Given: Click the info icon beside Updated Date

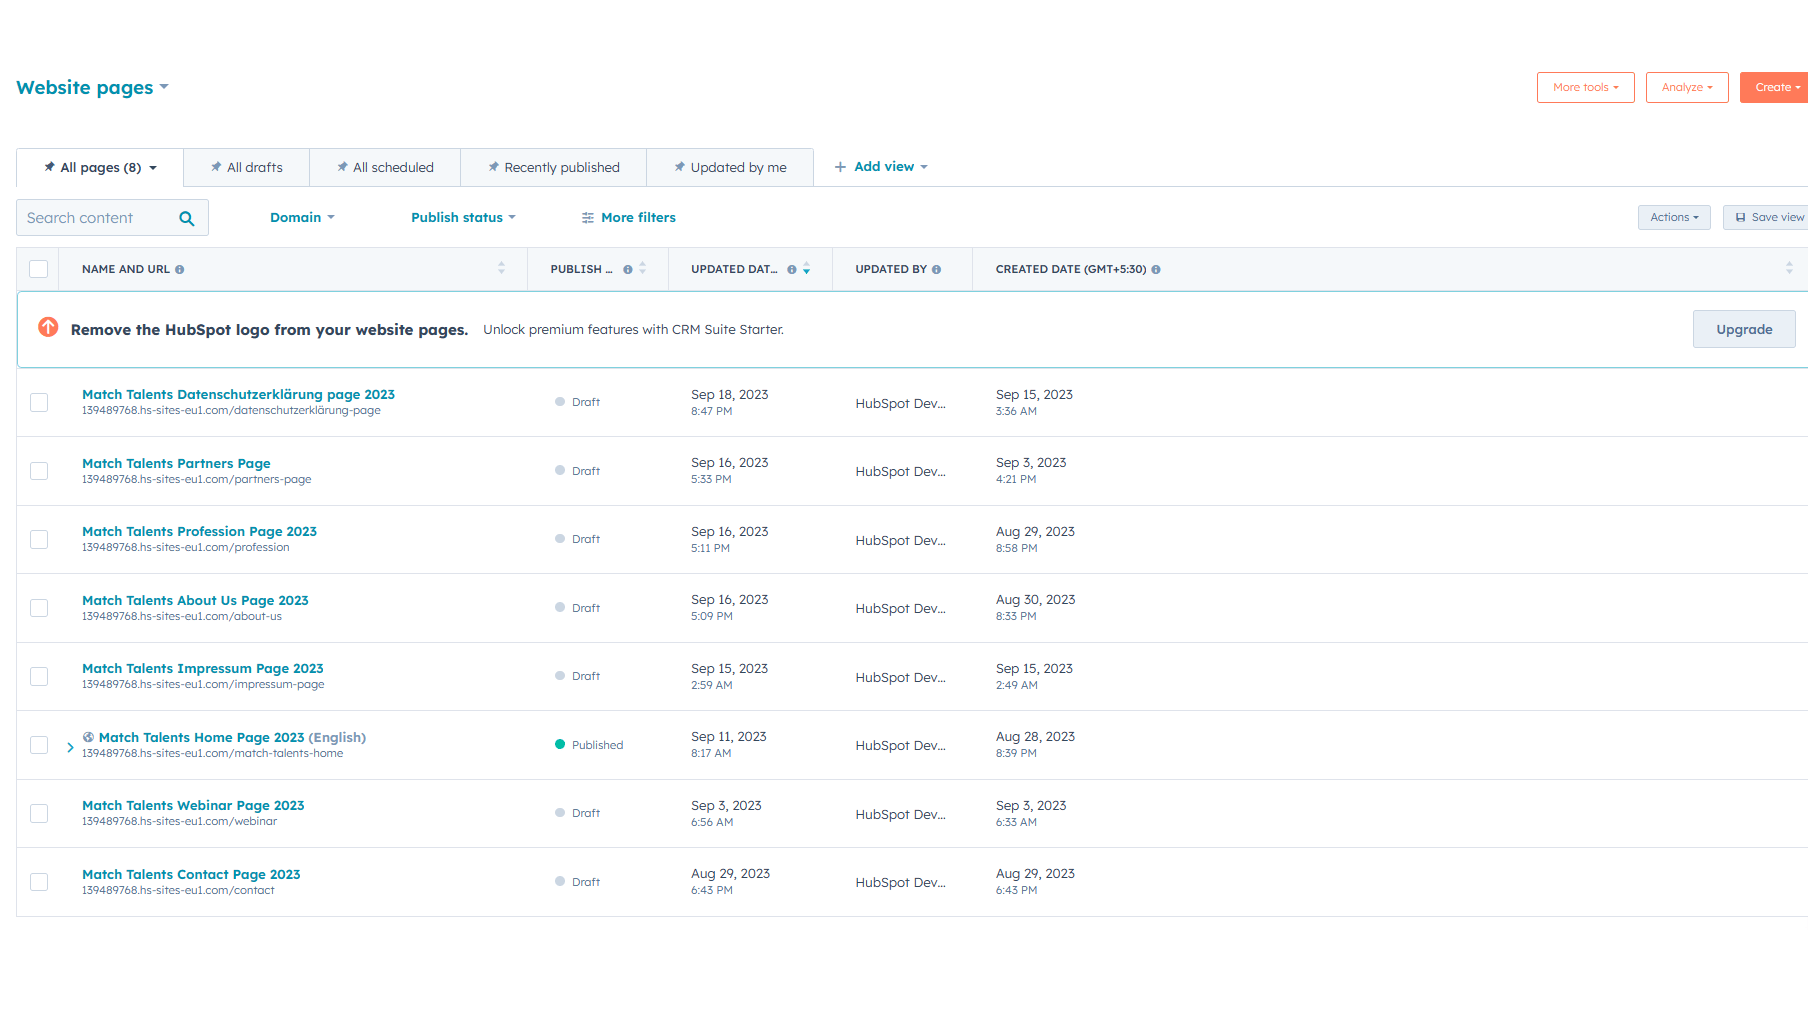Looking at the screenshot, I should (792, 270).
